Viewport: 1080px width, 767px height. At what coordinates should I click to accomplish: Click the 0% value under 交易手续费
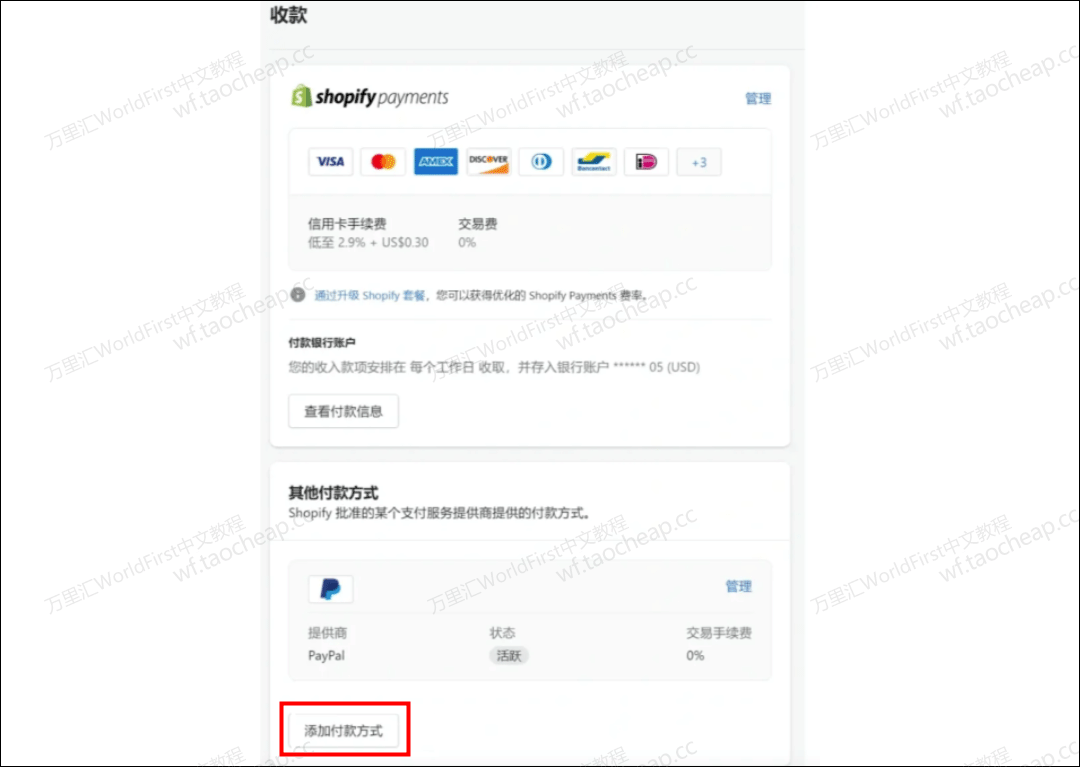[x=695, y=655]
